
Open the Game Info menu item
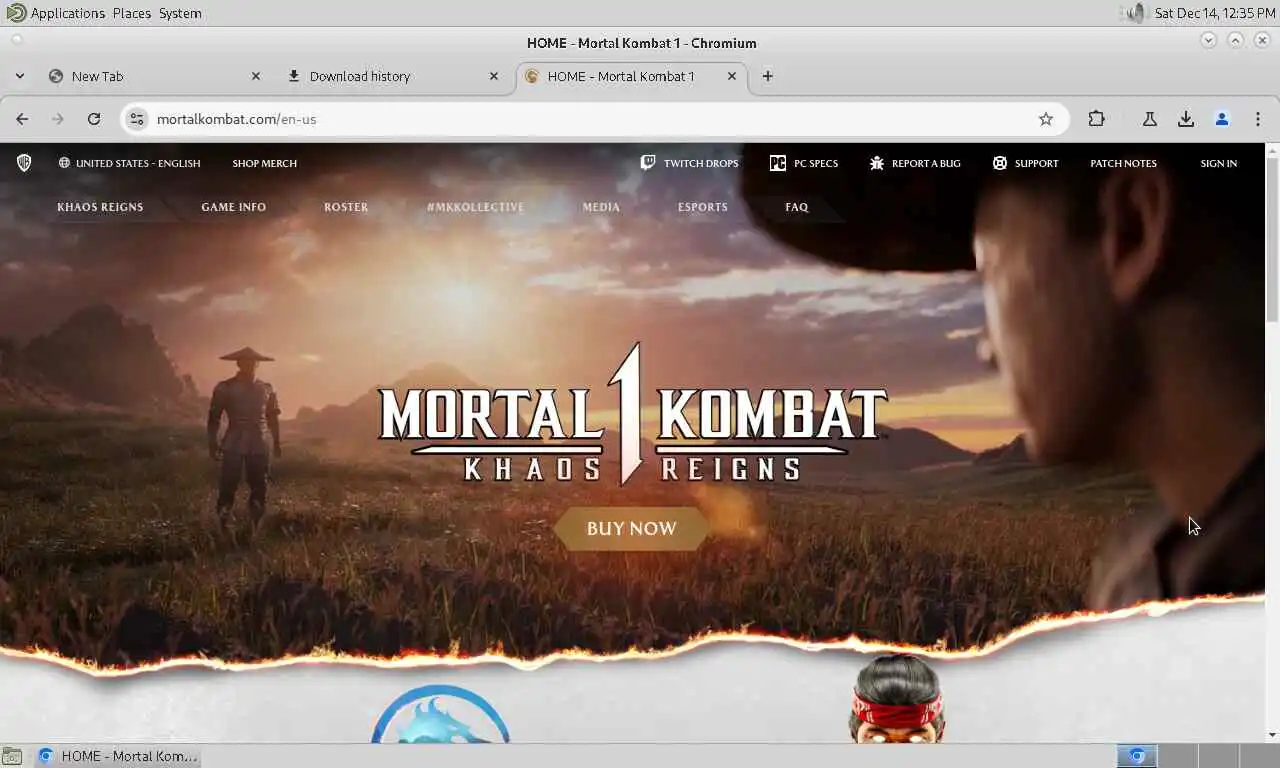[233, 207]
